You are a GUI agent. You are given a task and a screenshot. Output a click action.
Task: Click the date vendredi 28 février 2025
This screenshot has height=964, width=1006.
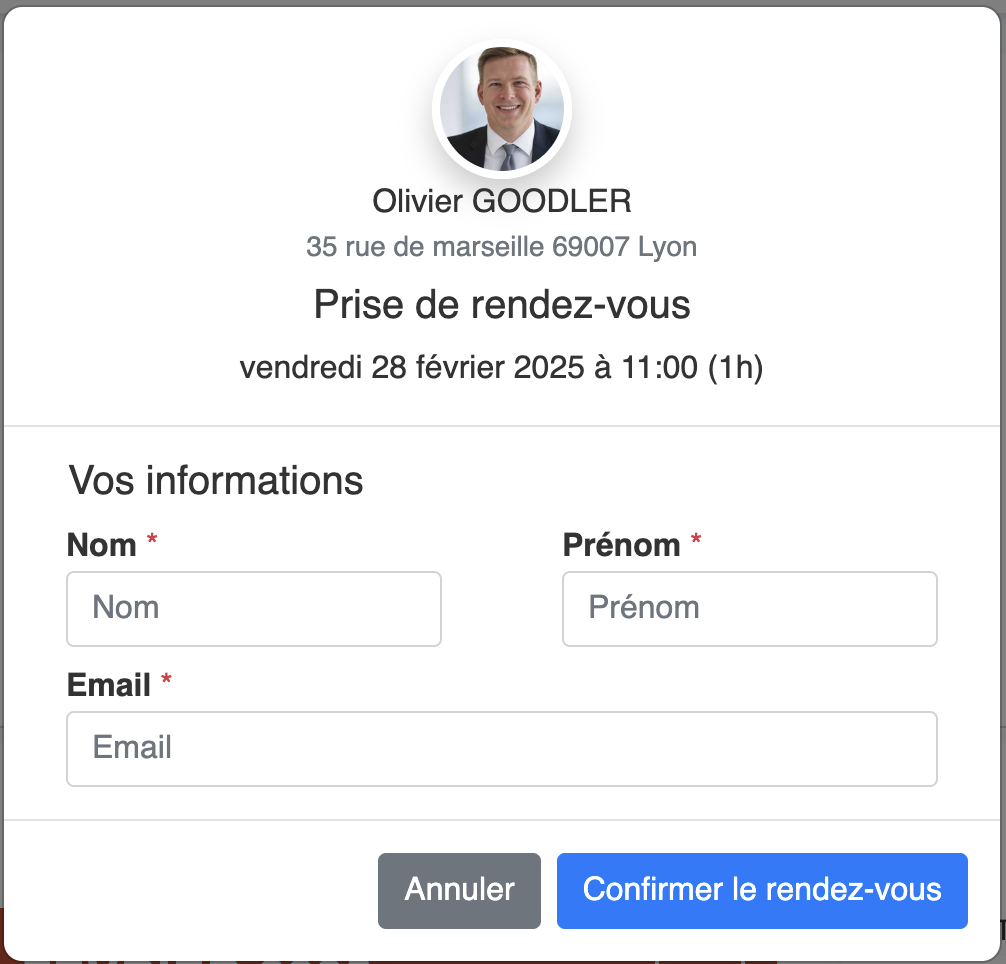[x=412, y=368]
